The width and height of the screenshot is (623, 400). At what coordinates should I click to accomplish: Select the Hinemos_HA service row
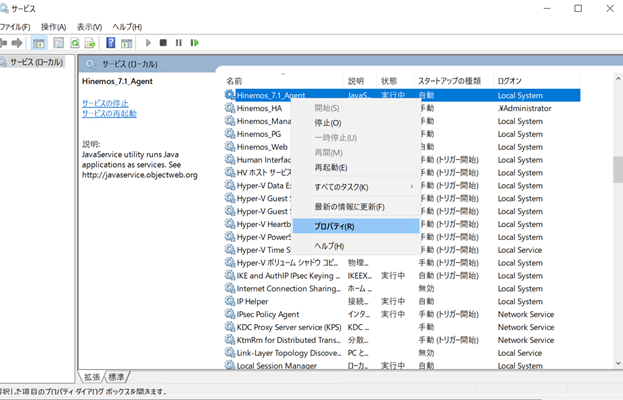click(402, 108)
